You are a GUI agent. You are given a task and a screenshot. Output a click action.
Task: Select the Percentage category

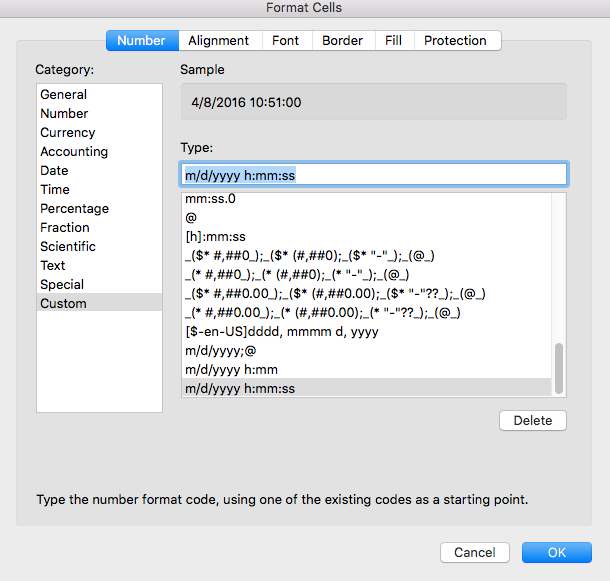[x=74, y=209]
